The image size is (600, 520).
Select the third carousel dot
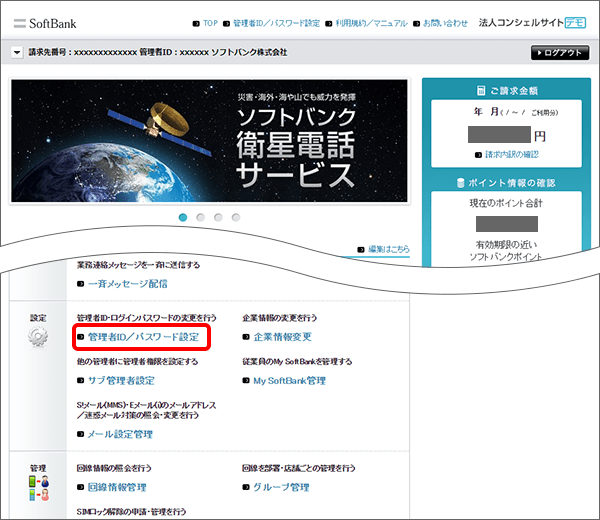pyautogui.click(x=218, y=217)
